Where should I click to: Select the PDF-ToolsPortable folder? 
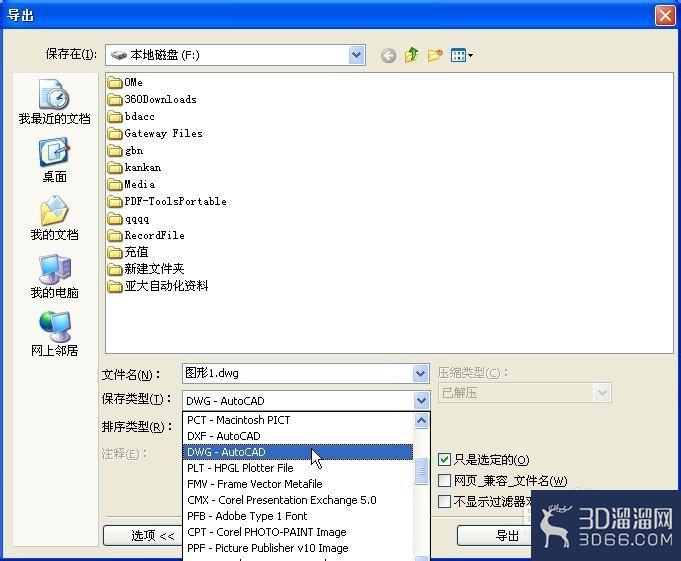pos(167,201)
